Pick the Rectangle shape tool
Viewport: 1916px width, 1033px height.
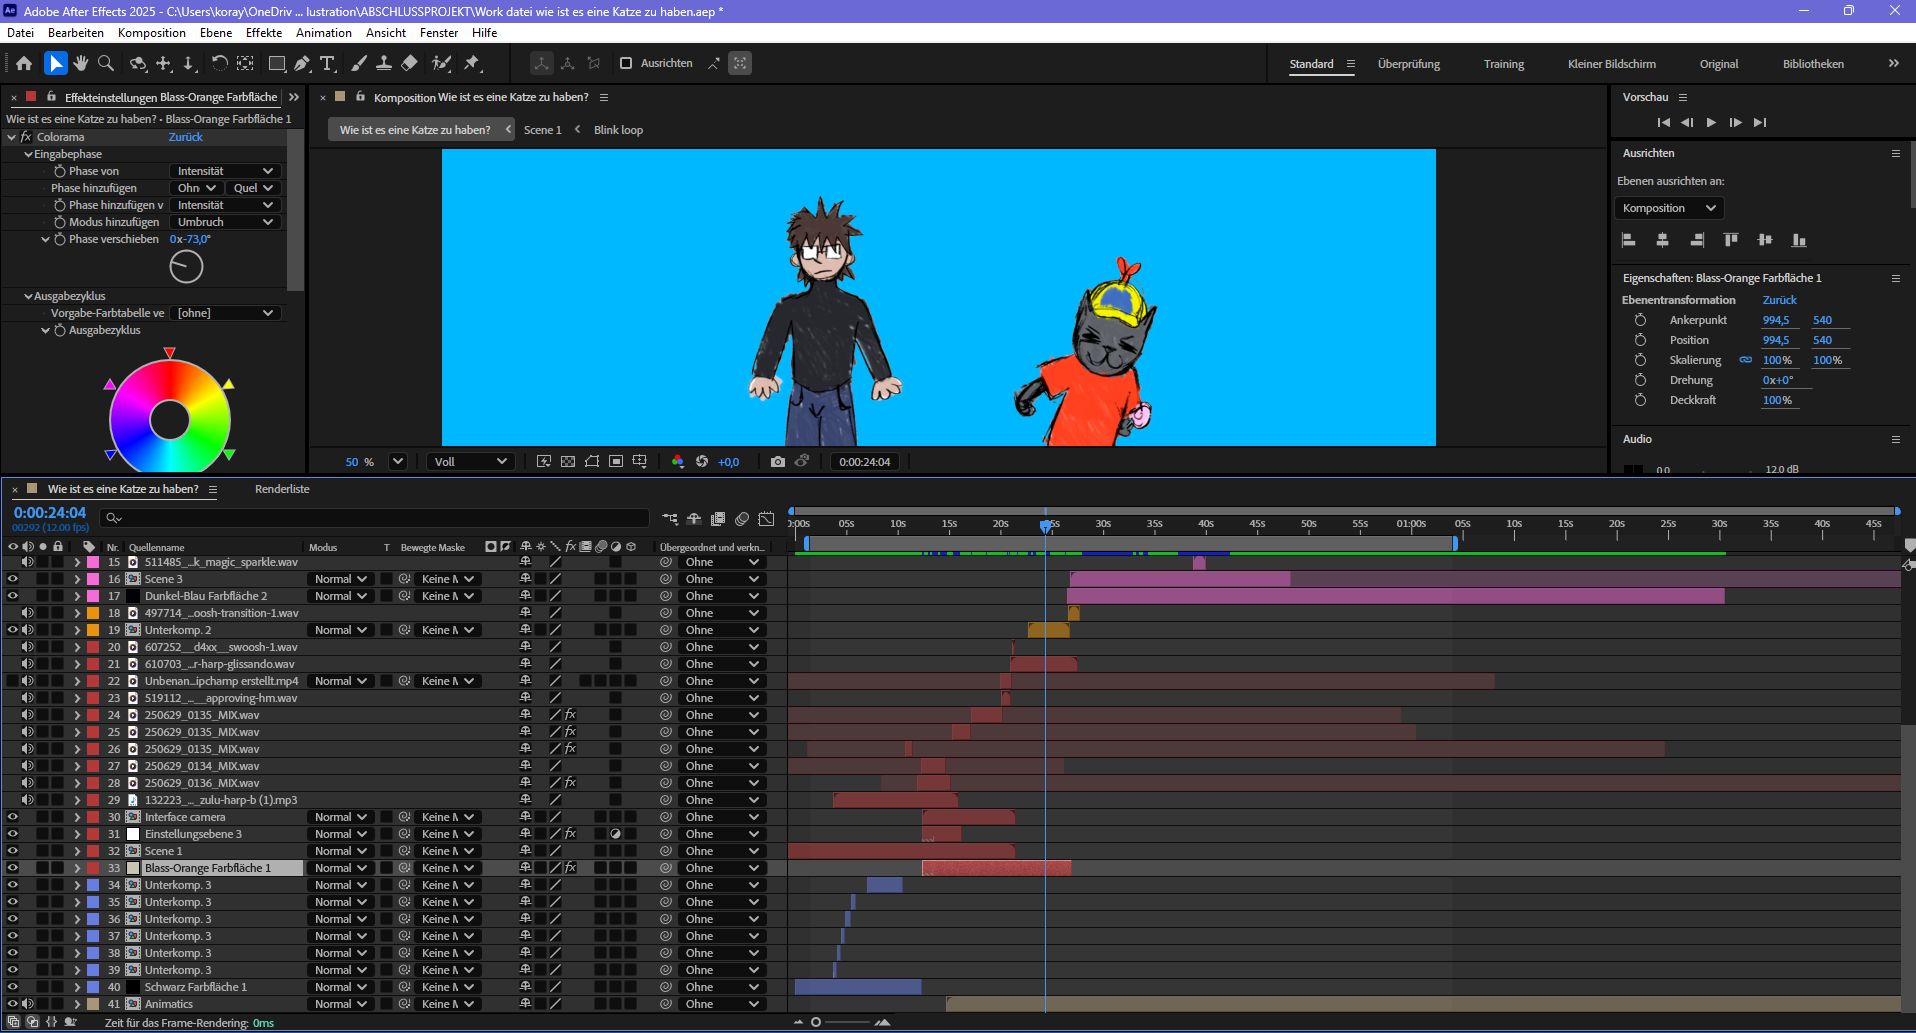click(x=277, y=63)
